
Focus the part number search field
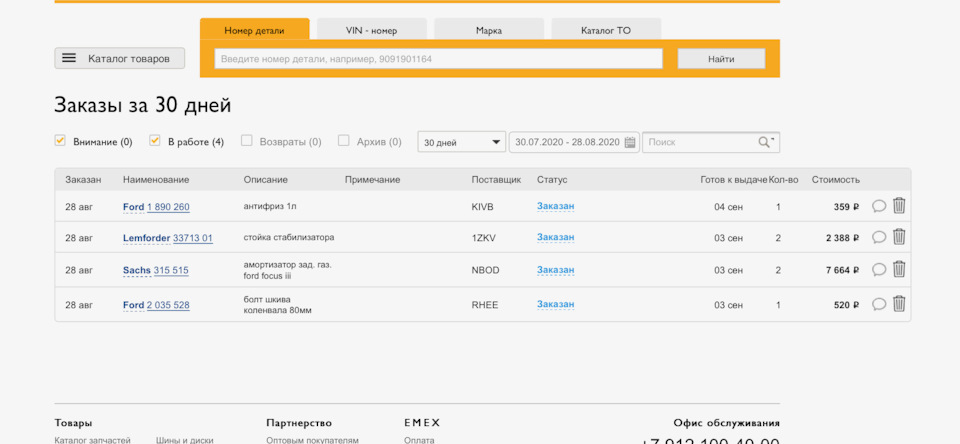point(438,59)
